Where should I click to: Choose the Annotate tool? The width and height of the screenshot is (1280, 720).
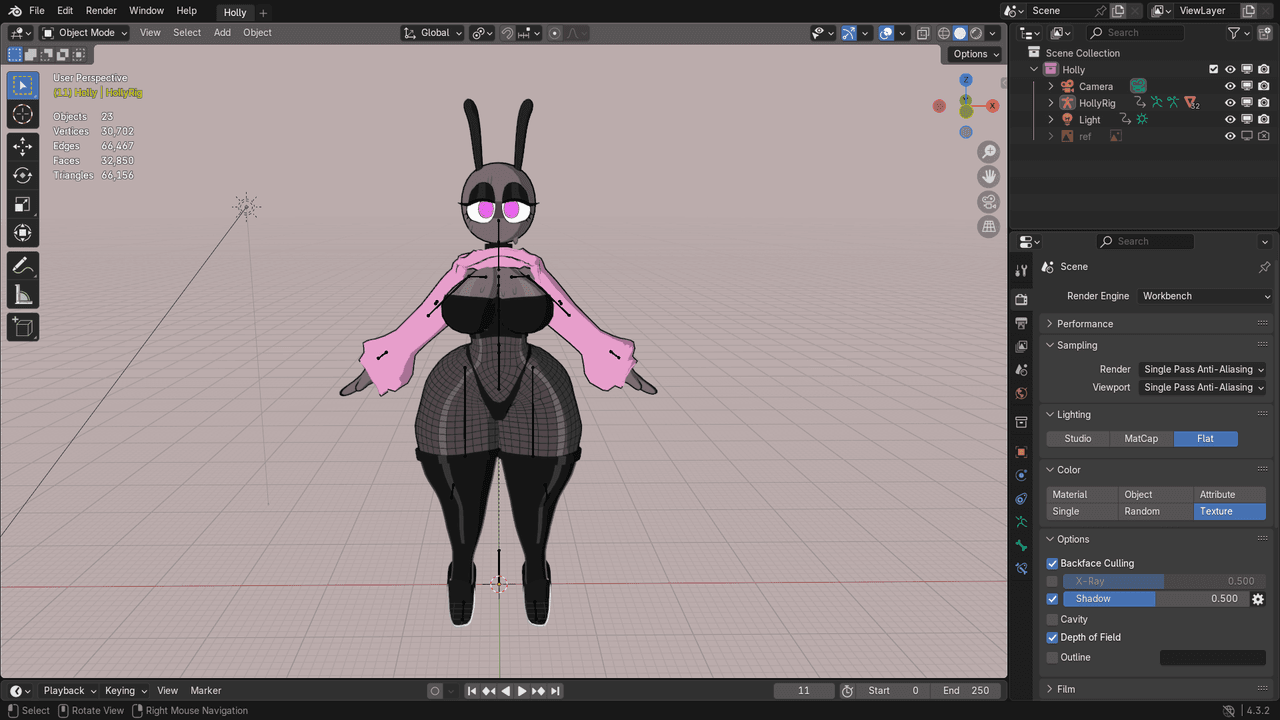(x=23, y=266)
